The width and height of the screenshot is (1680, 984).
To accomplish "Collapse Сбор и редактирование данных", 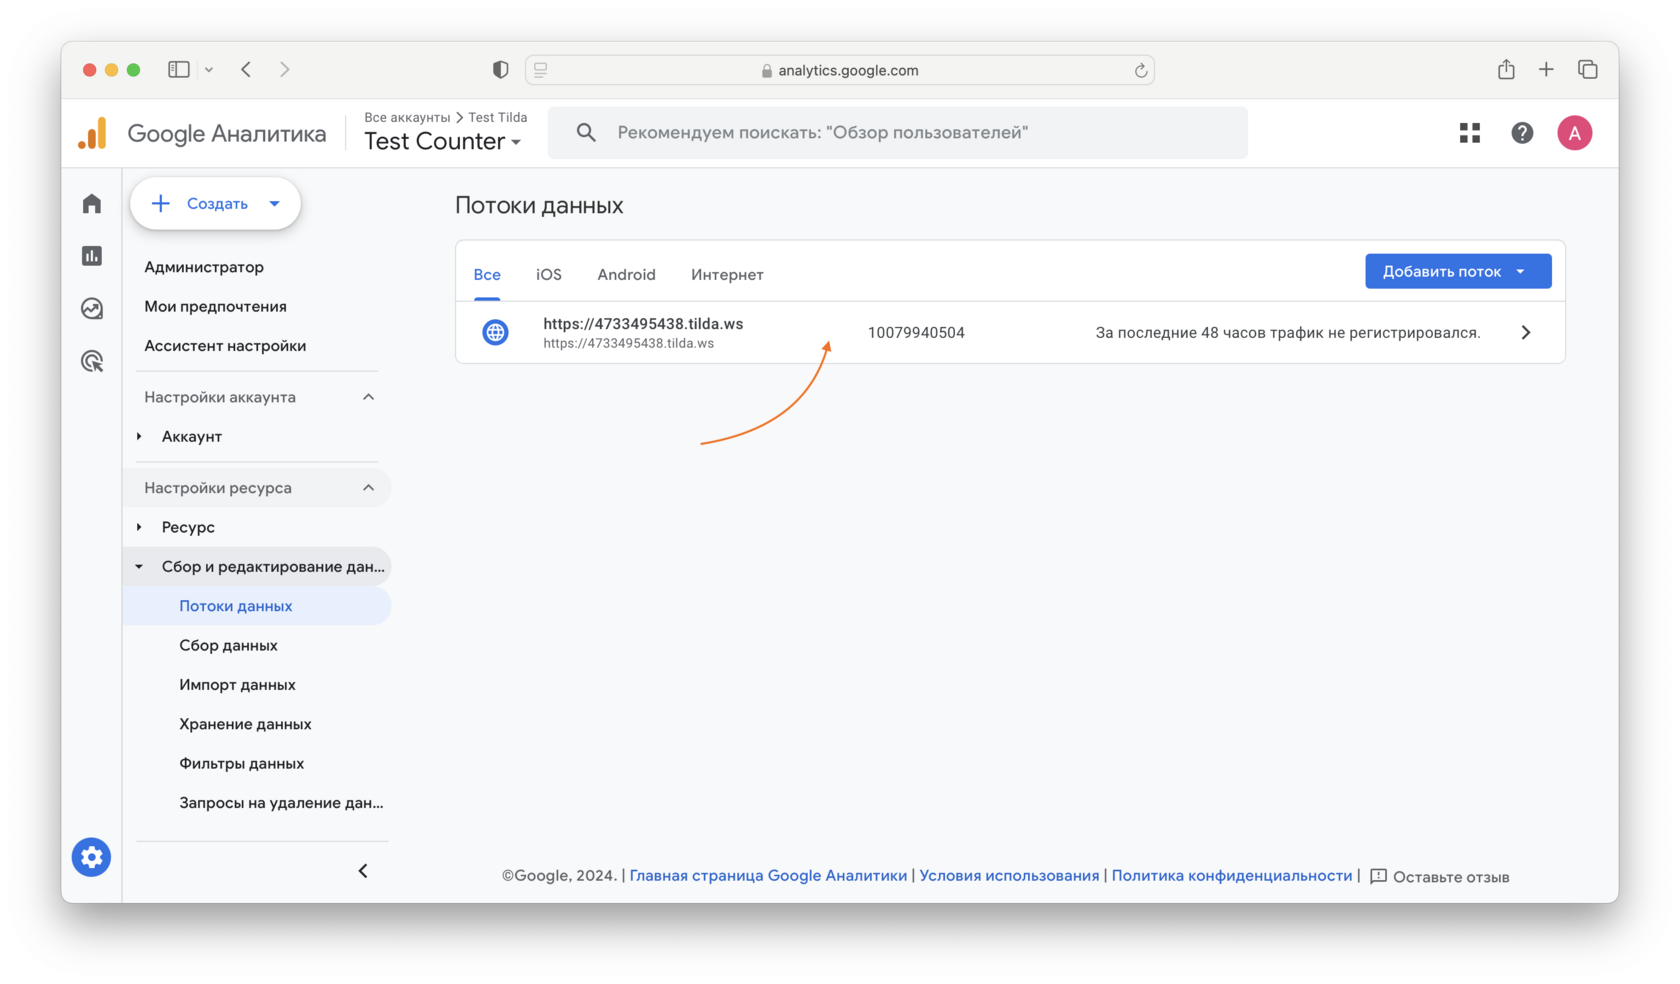I will click(139, 567).
